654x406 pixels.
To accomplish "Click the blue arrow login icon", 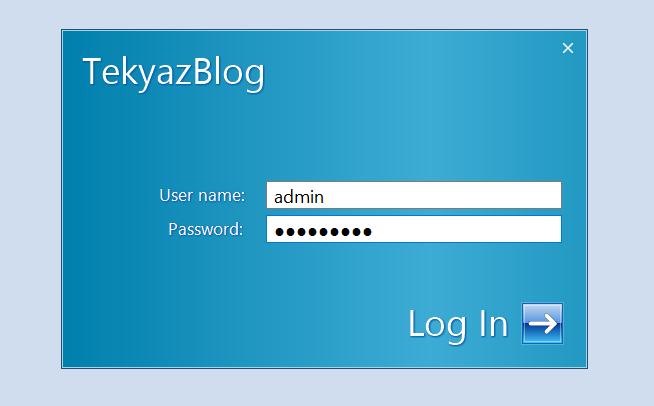I will point(542,323).
